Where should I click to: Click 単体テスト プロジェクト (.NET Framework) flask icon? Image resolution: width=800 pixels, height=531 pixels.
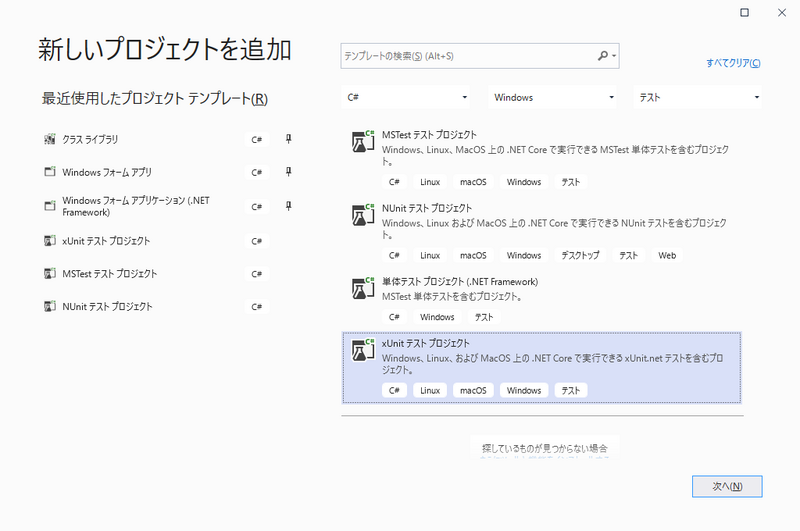coord(363,288)
